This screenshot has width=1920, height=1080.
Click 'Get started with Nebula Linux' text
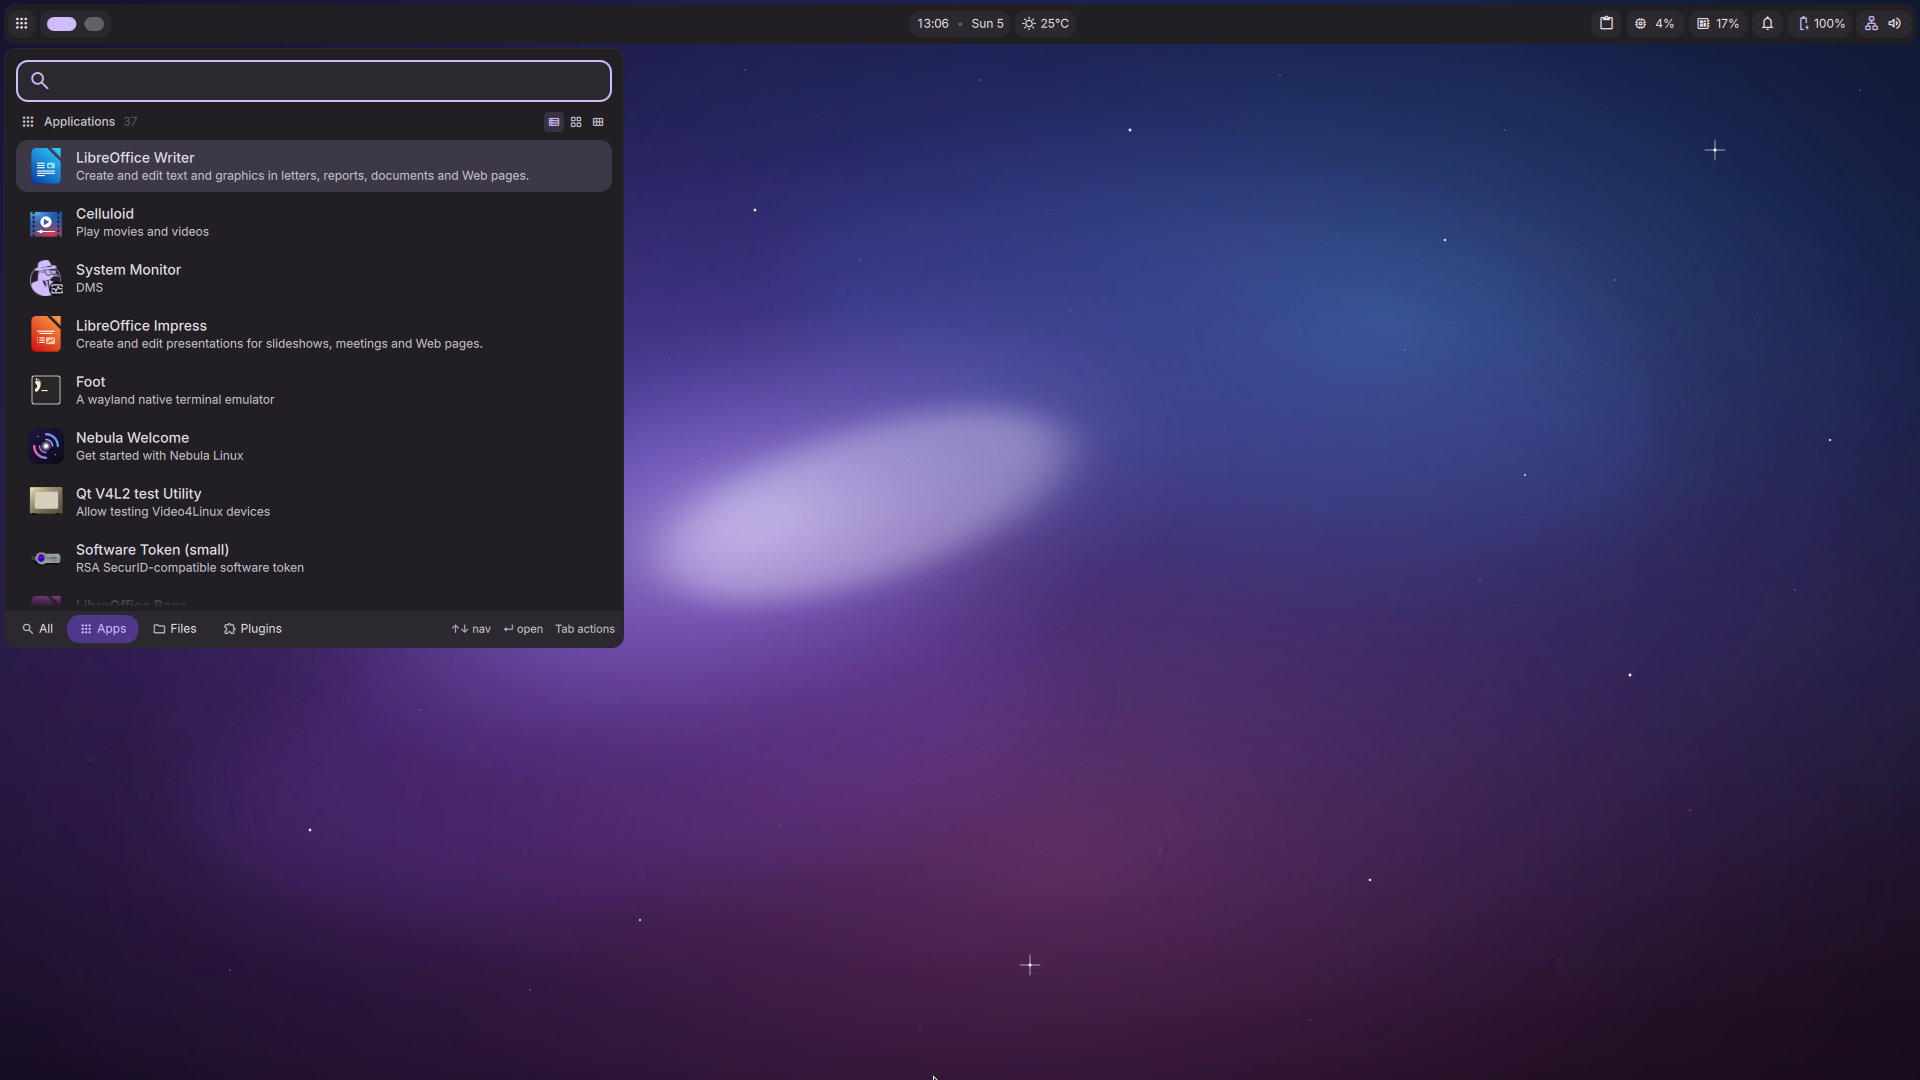point(160,456)
